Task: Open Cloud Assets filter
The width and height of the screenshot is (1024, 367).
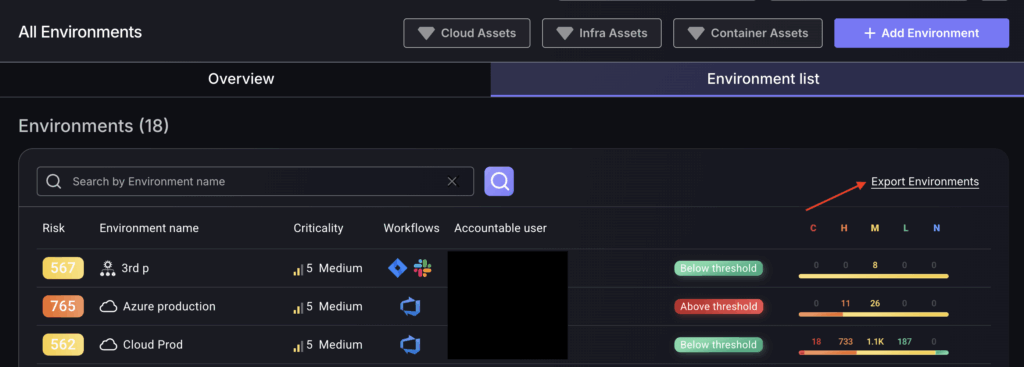Action: tap(466, 33)
